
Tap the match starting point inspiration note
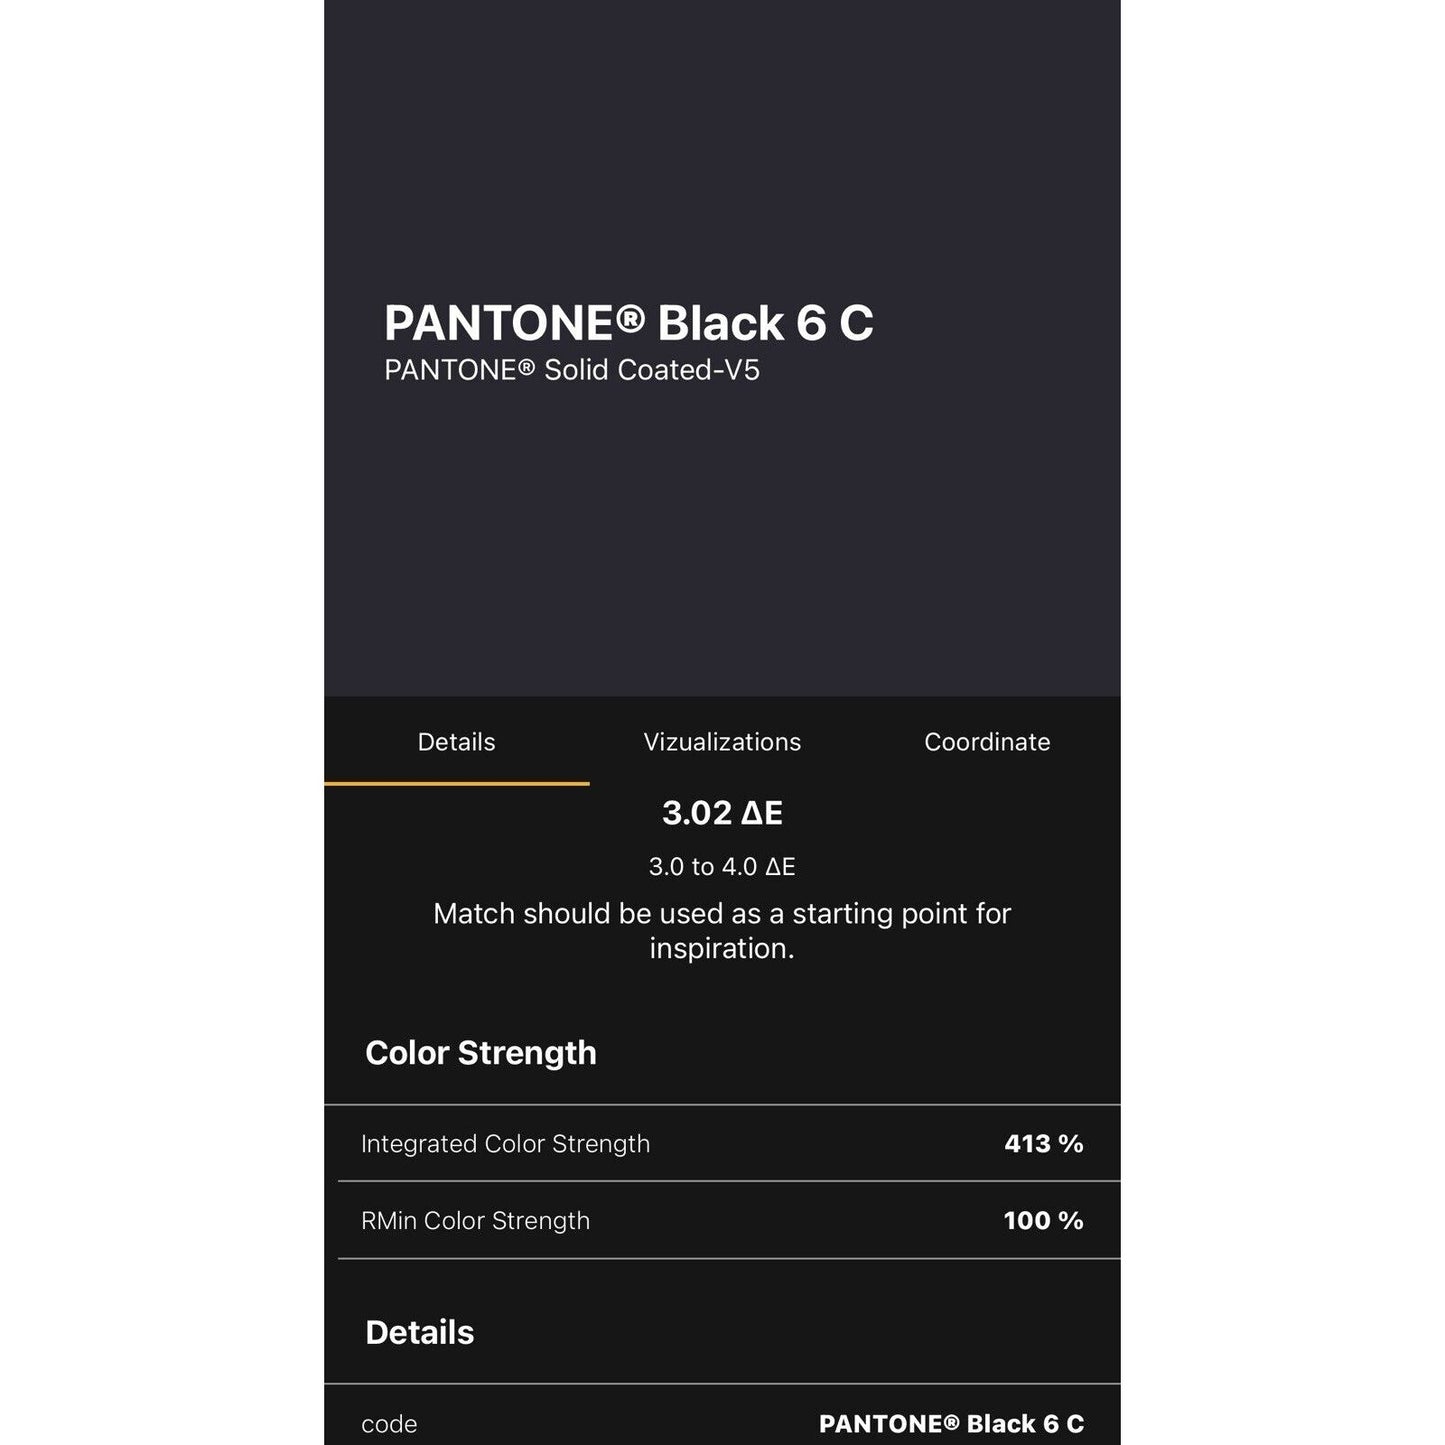[x=722, y=931]
